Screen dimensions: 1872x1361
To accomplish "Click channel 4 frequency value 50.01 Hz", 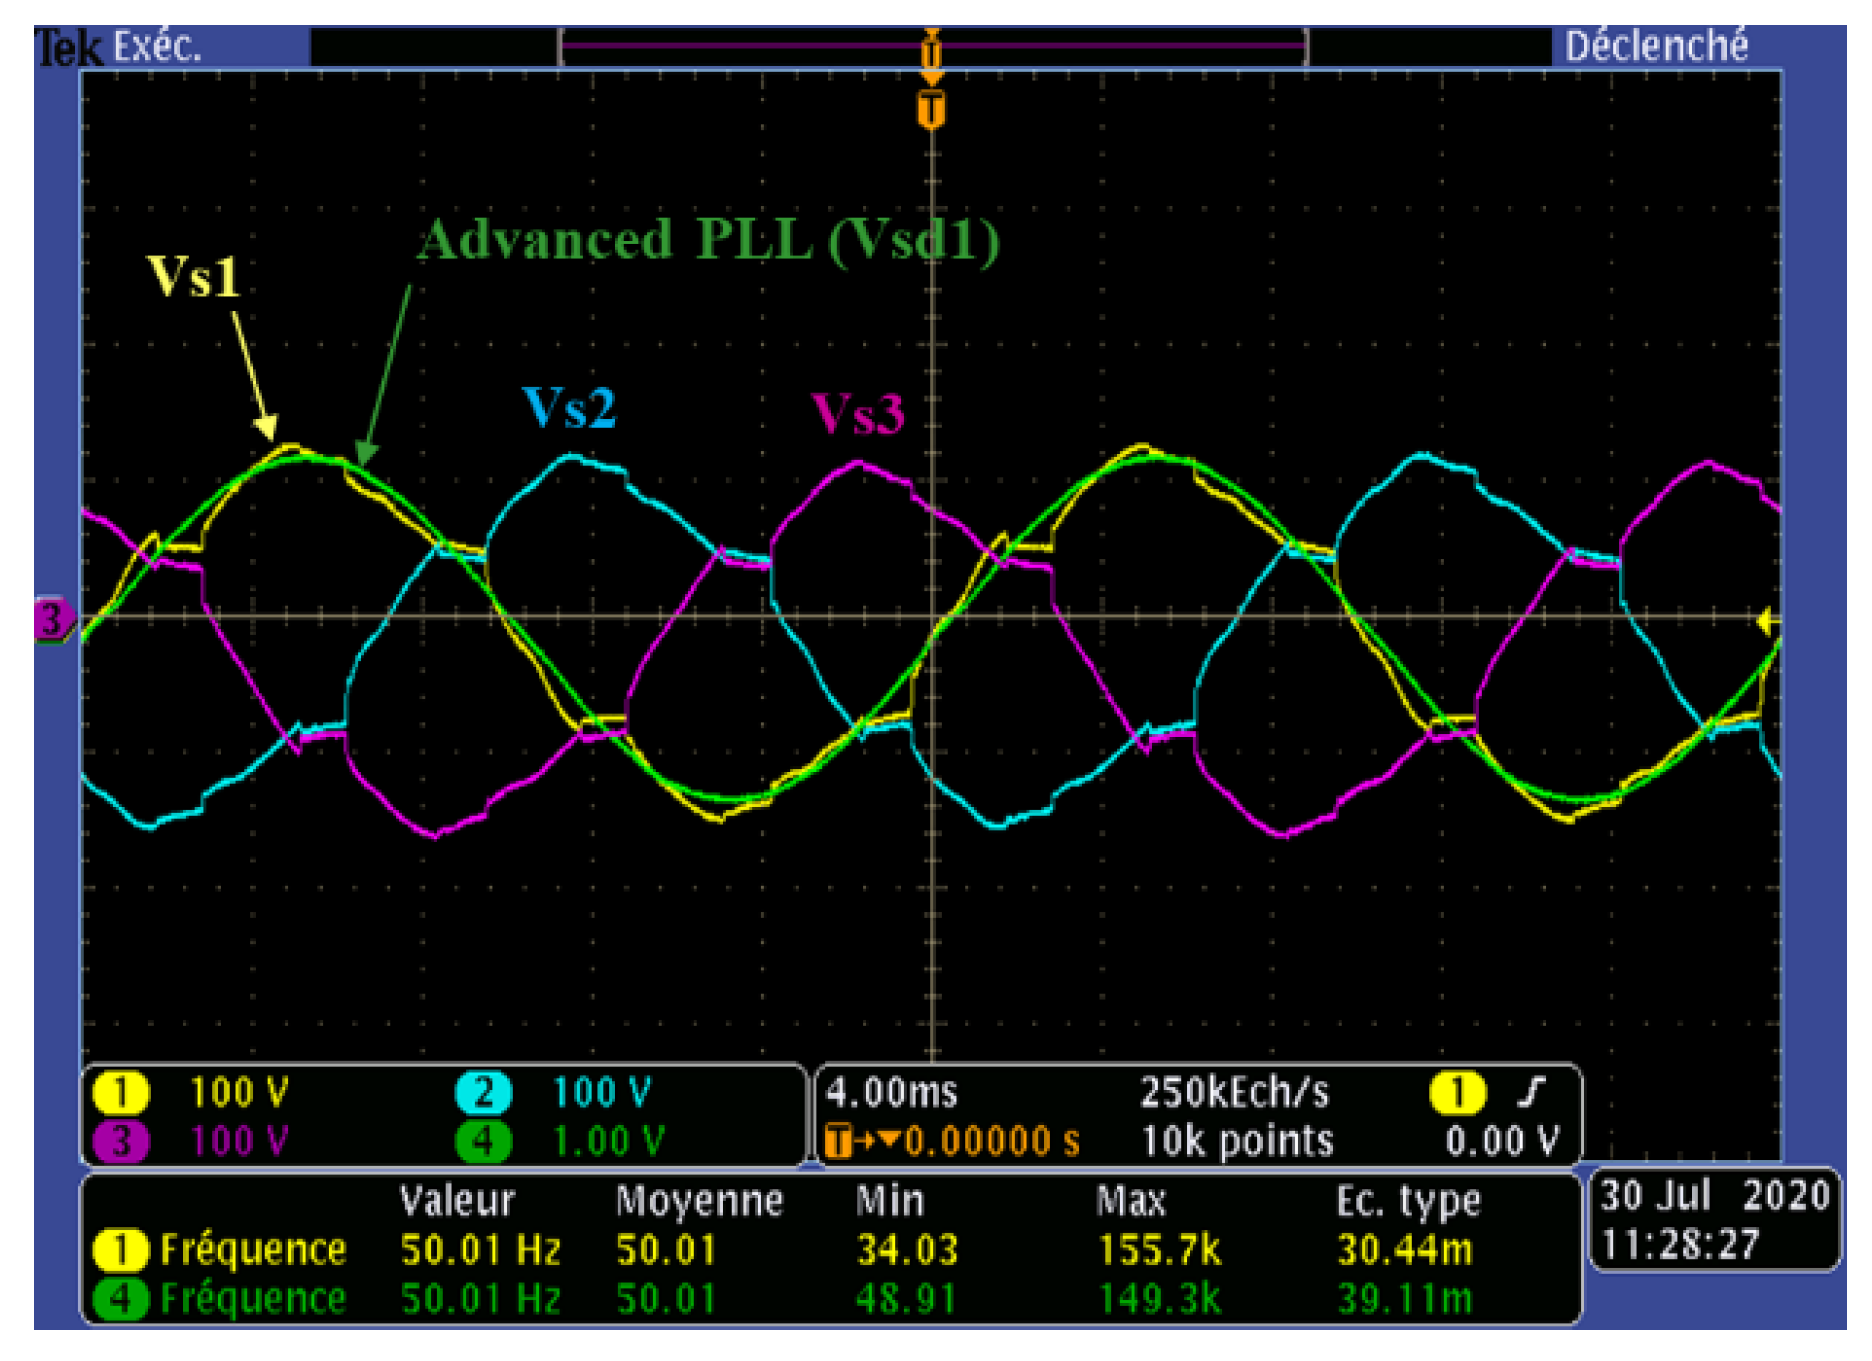I will tap(480, 1300).
